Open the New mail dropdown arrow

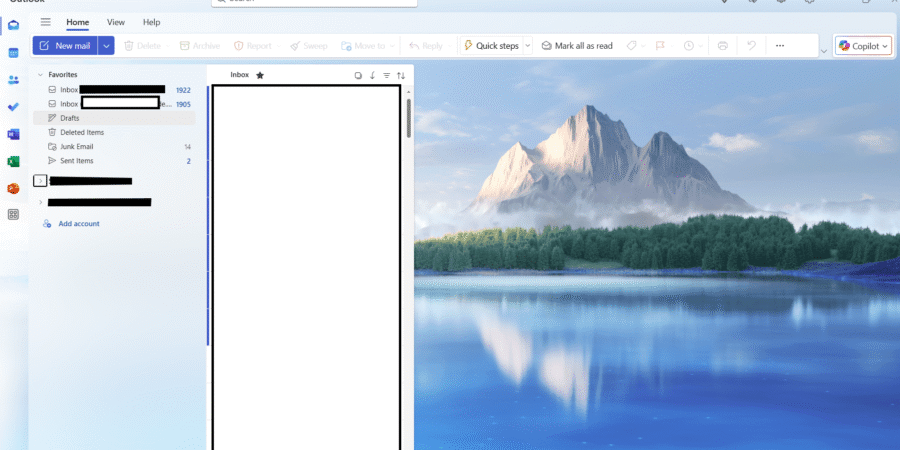(x=106, y=46)
